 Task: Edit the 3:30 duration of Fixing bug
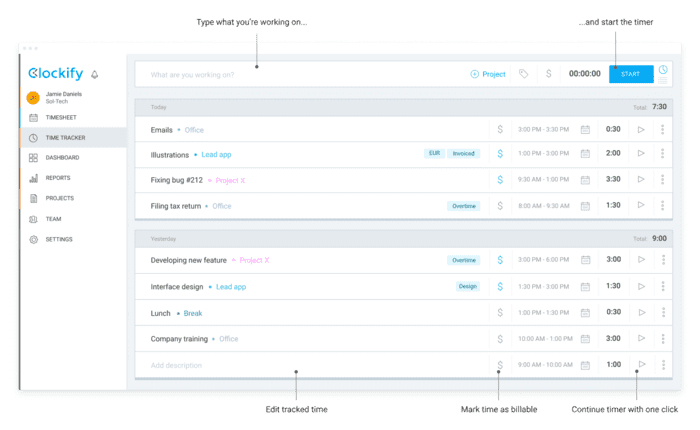tap(613, 179)
